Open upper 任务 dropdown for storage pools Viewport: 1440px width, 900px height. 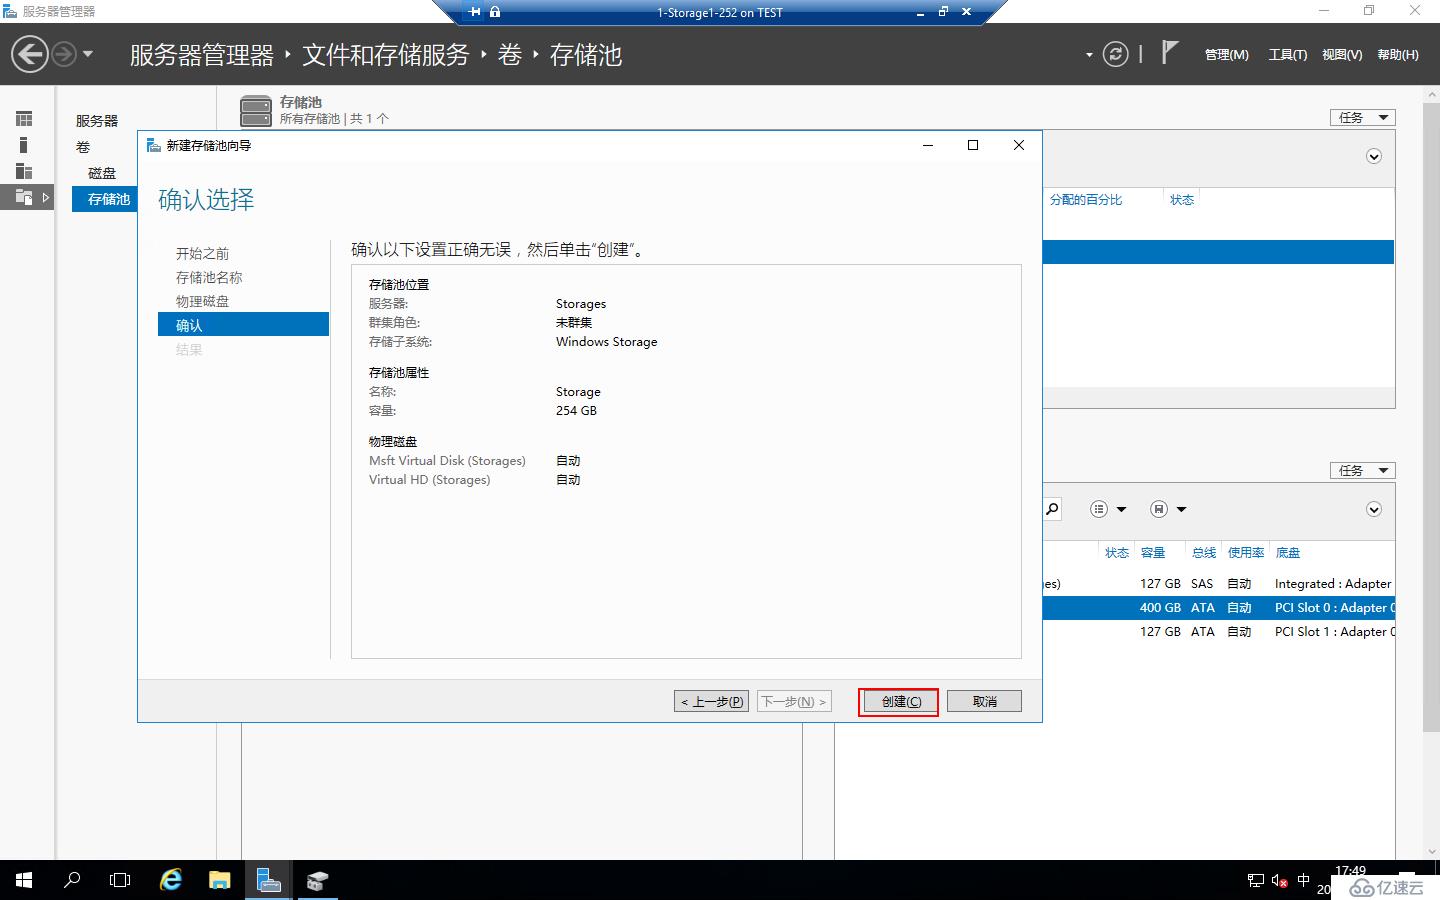click(1362, 117)
